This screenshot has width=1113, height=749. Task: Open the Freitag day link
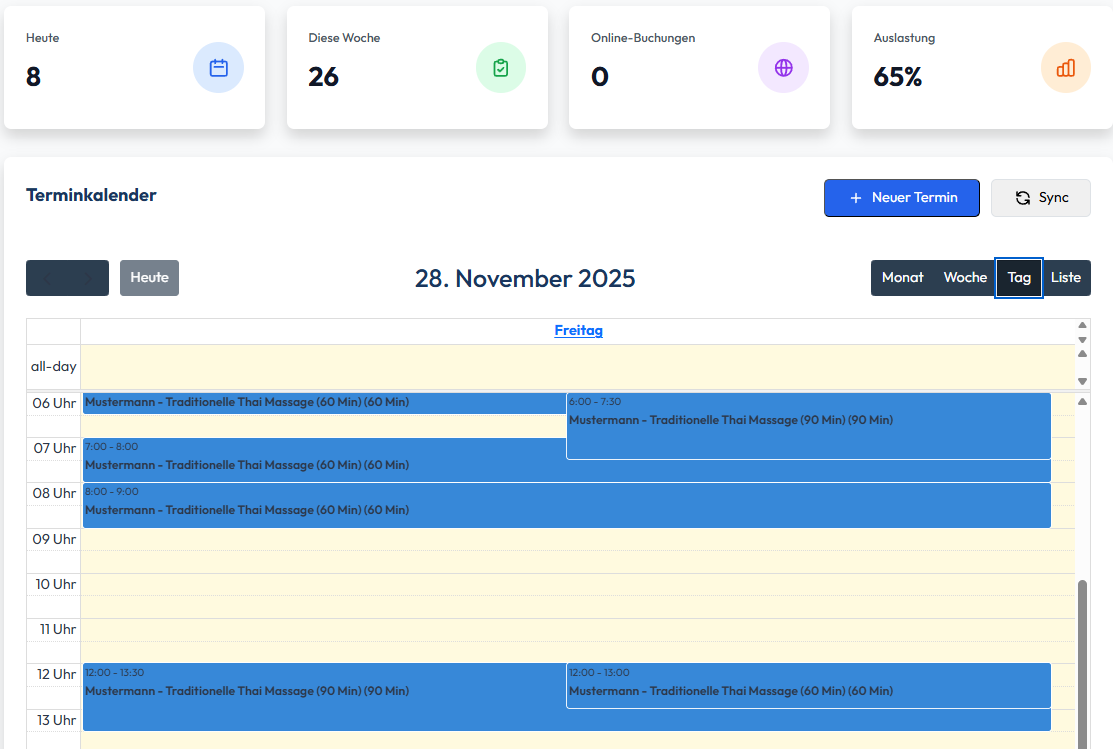pos(578,330)
